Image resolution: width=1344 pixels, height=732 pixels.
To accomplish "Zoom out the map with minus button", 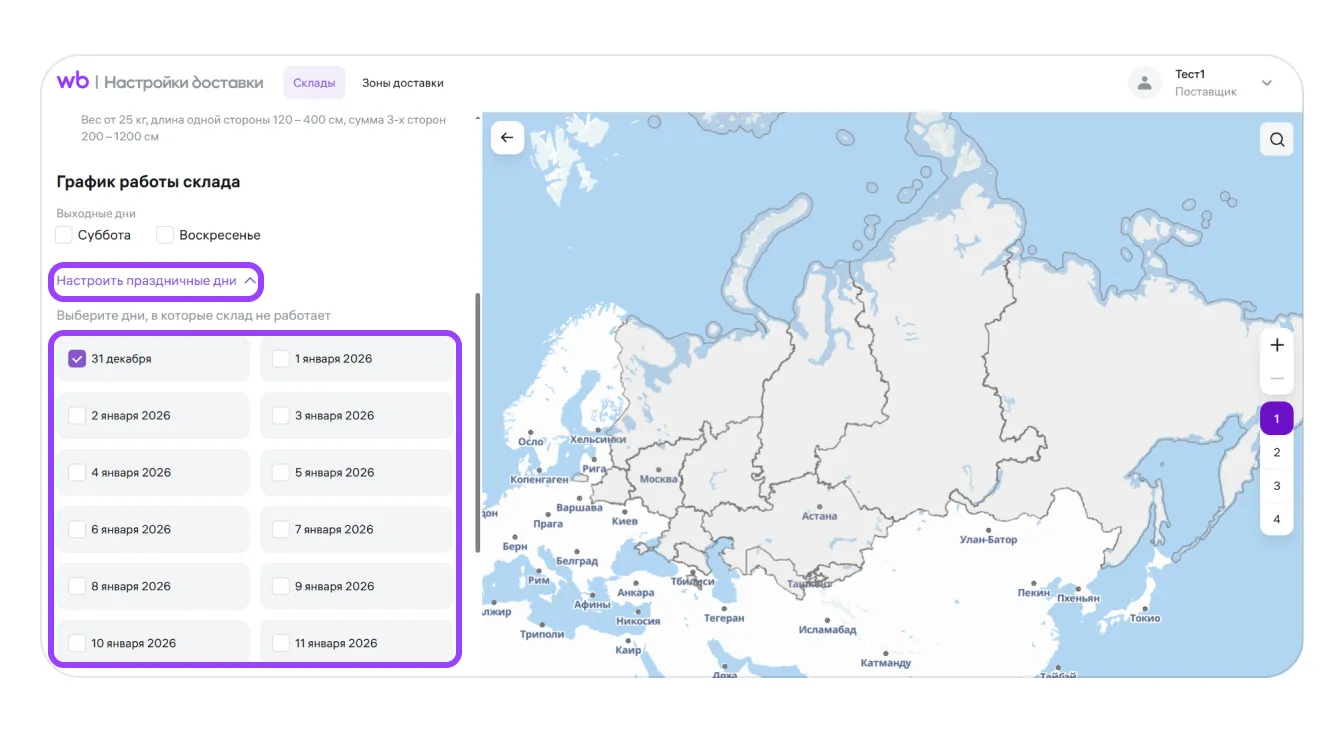I will point(1276,379).
